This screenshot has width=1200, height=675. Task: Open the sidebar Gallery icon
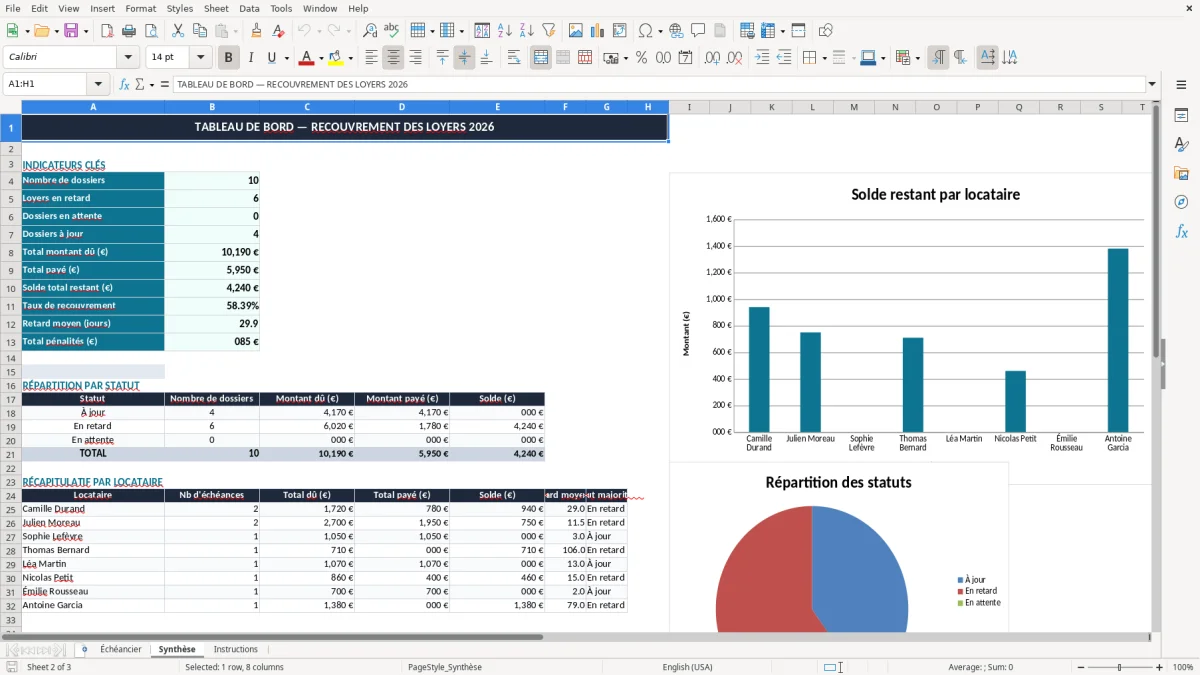pos(1181,173)
